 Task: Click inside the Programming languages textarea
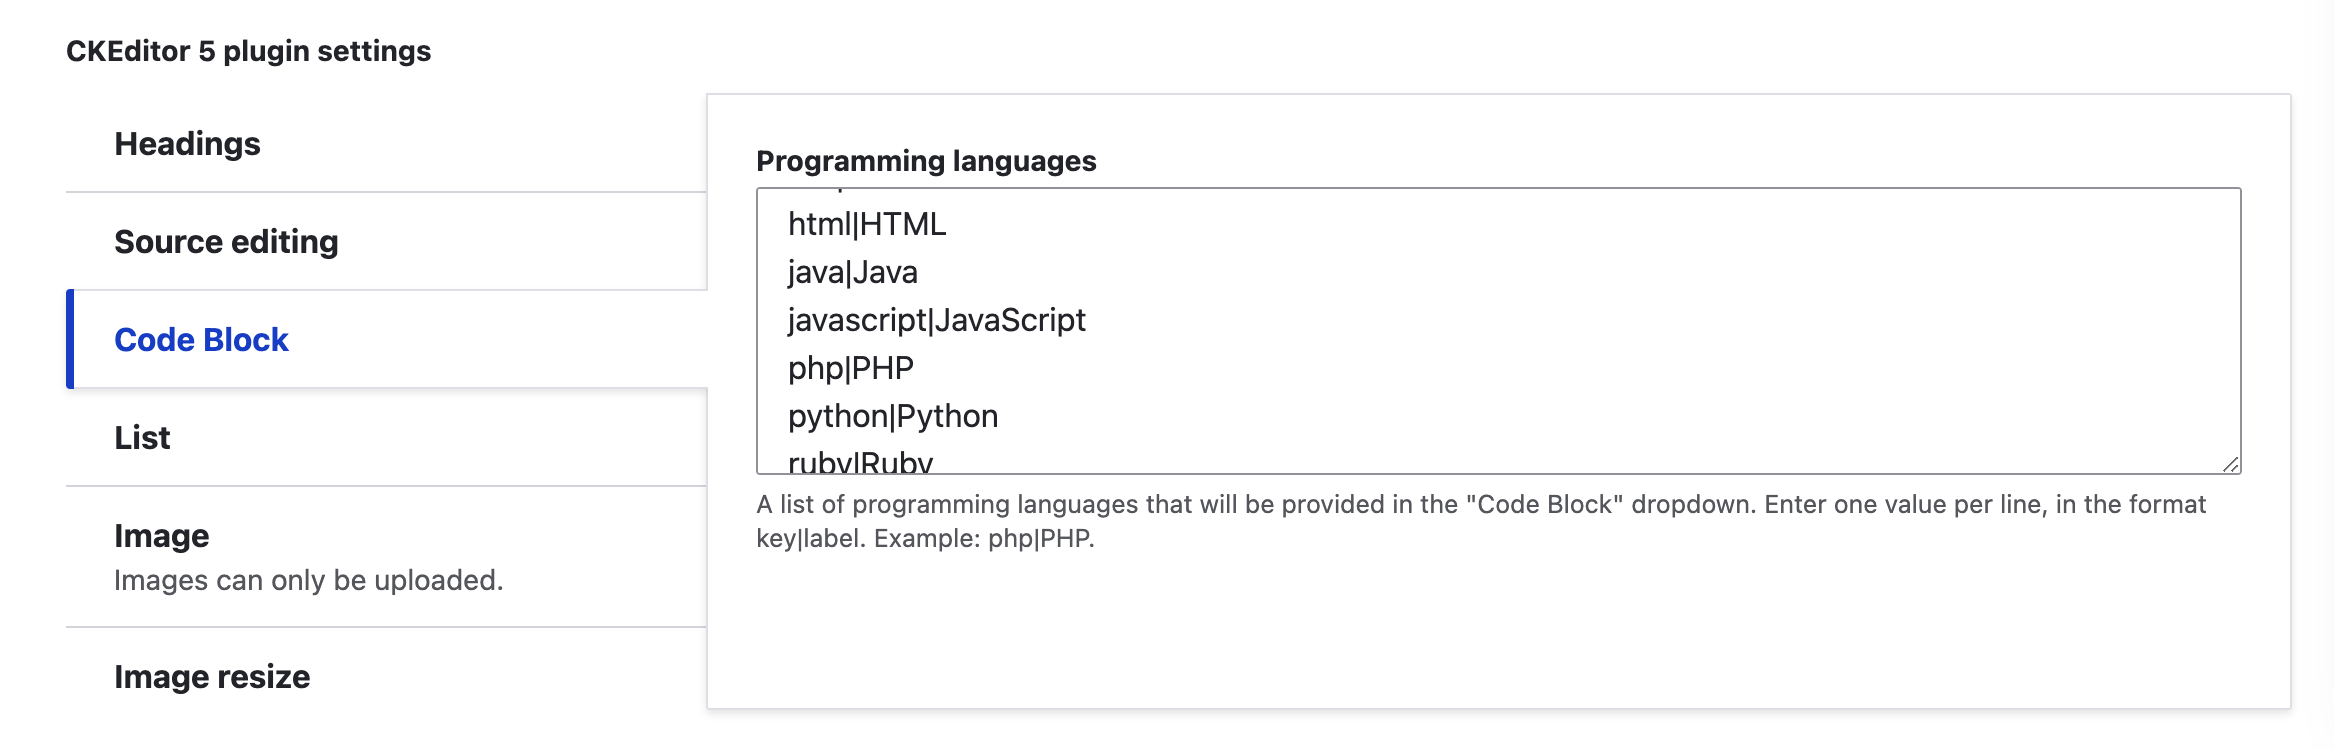1498,331
